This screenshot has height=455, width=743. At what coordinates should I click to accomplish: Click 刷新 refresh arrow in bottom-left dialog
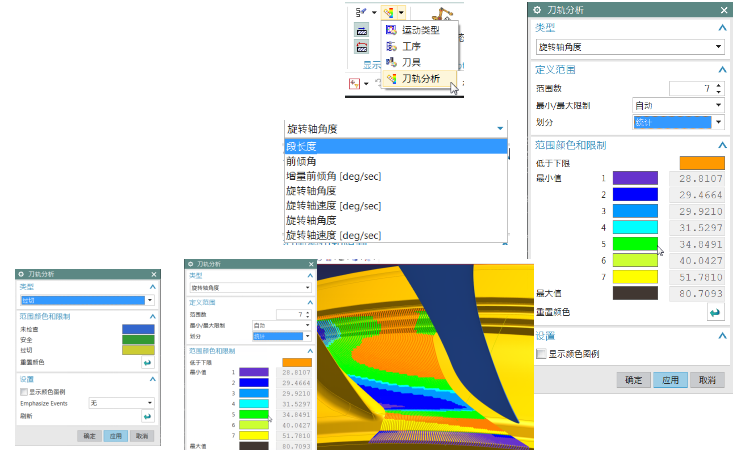[x=147, y=416]
